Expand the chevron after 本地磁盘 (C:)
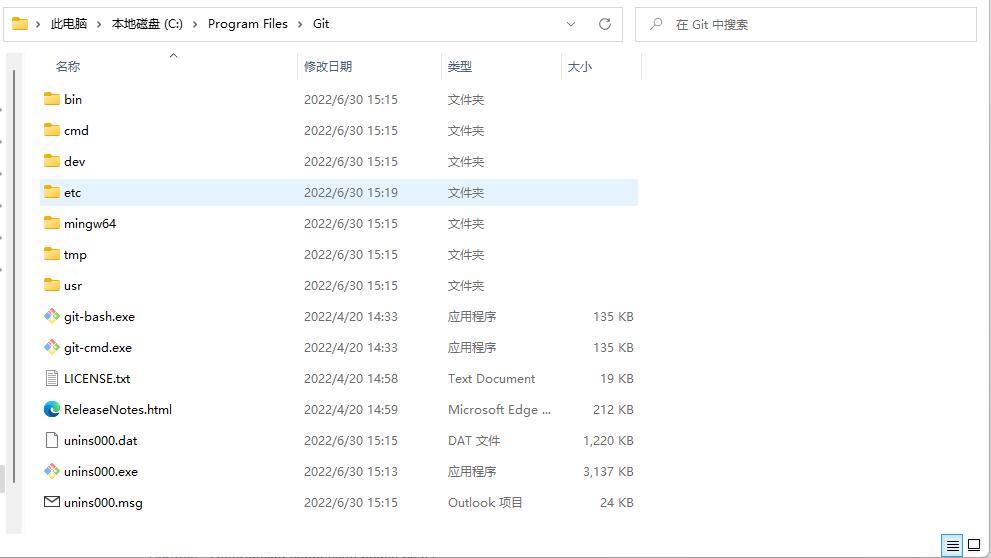 pyautogui.click(x=195, y=24)
